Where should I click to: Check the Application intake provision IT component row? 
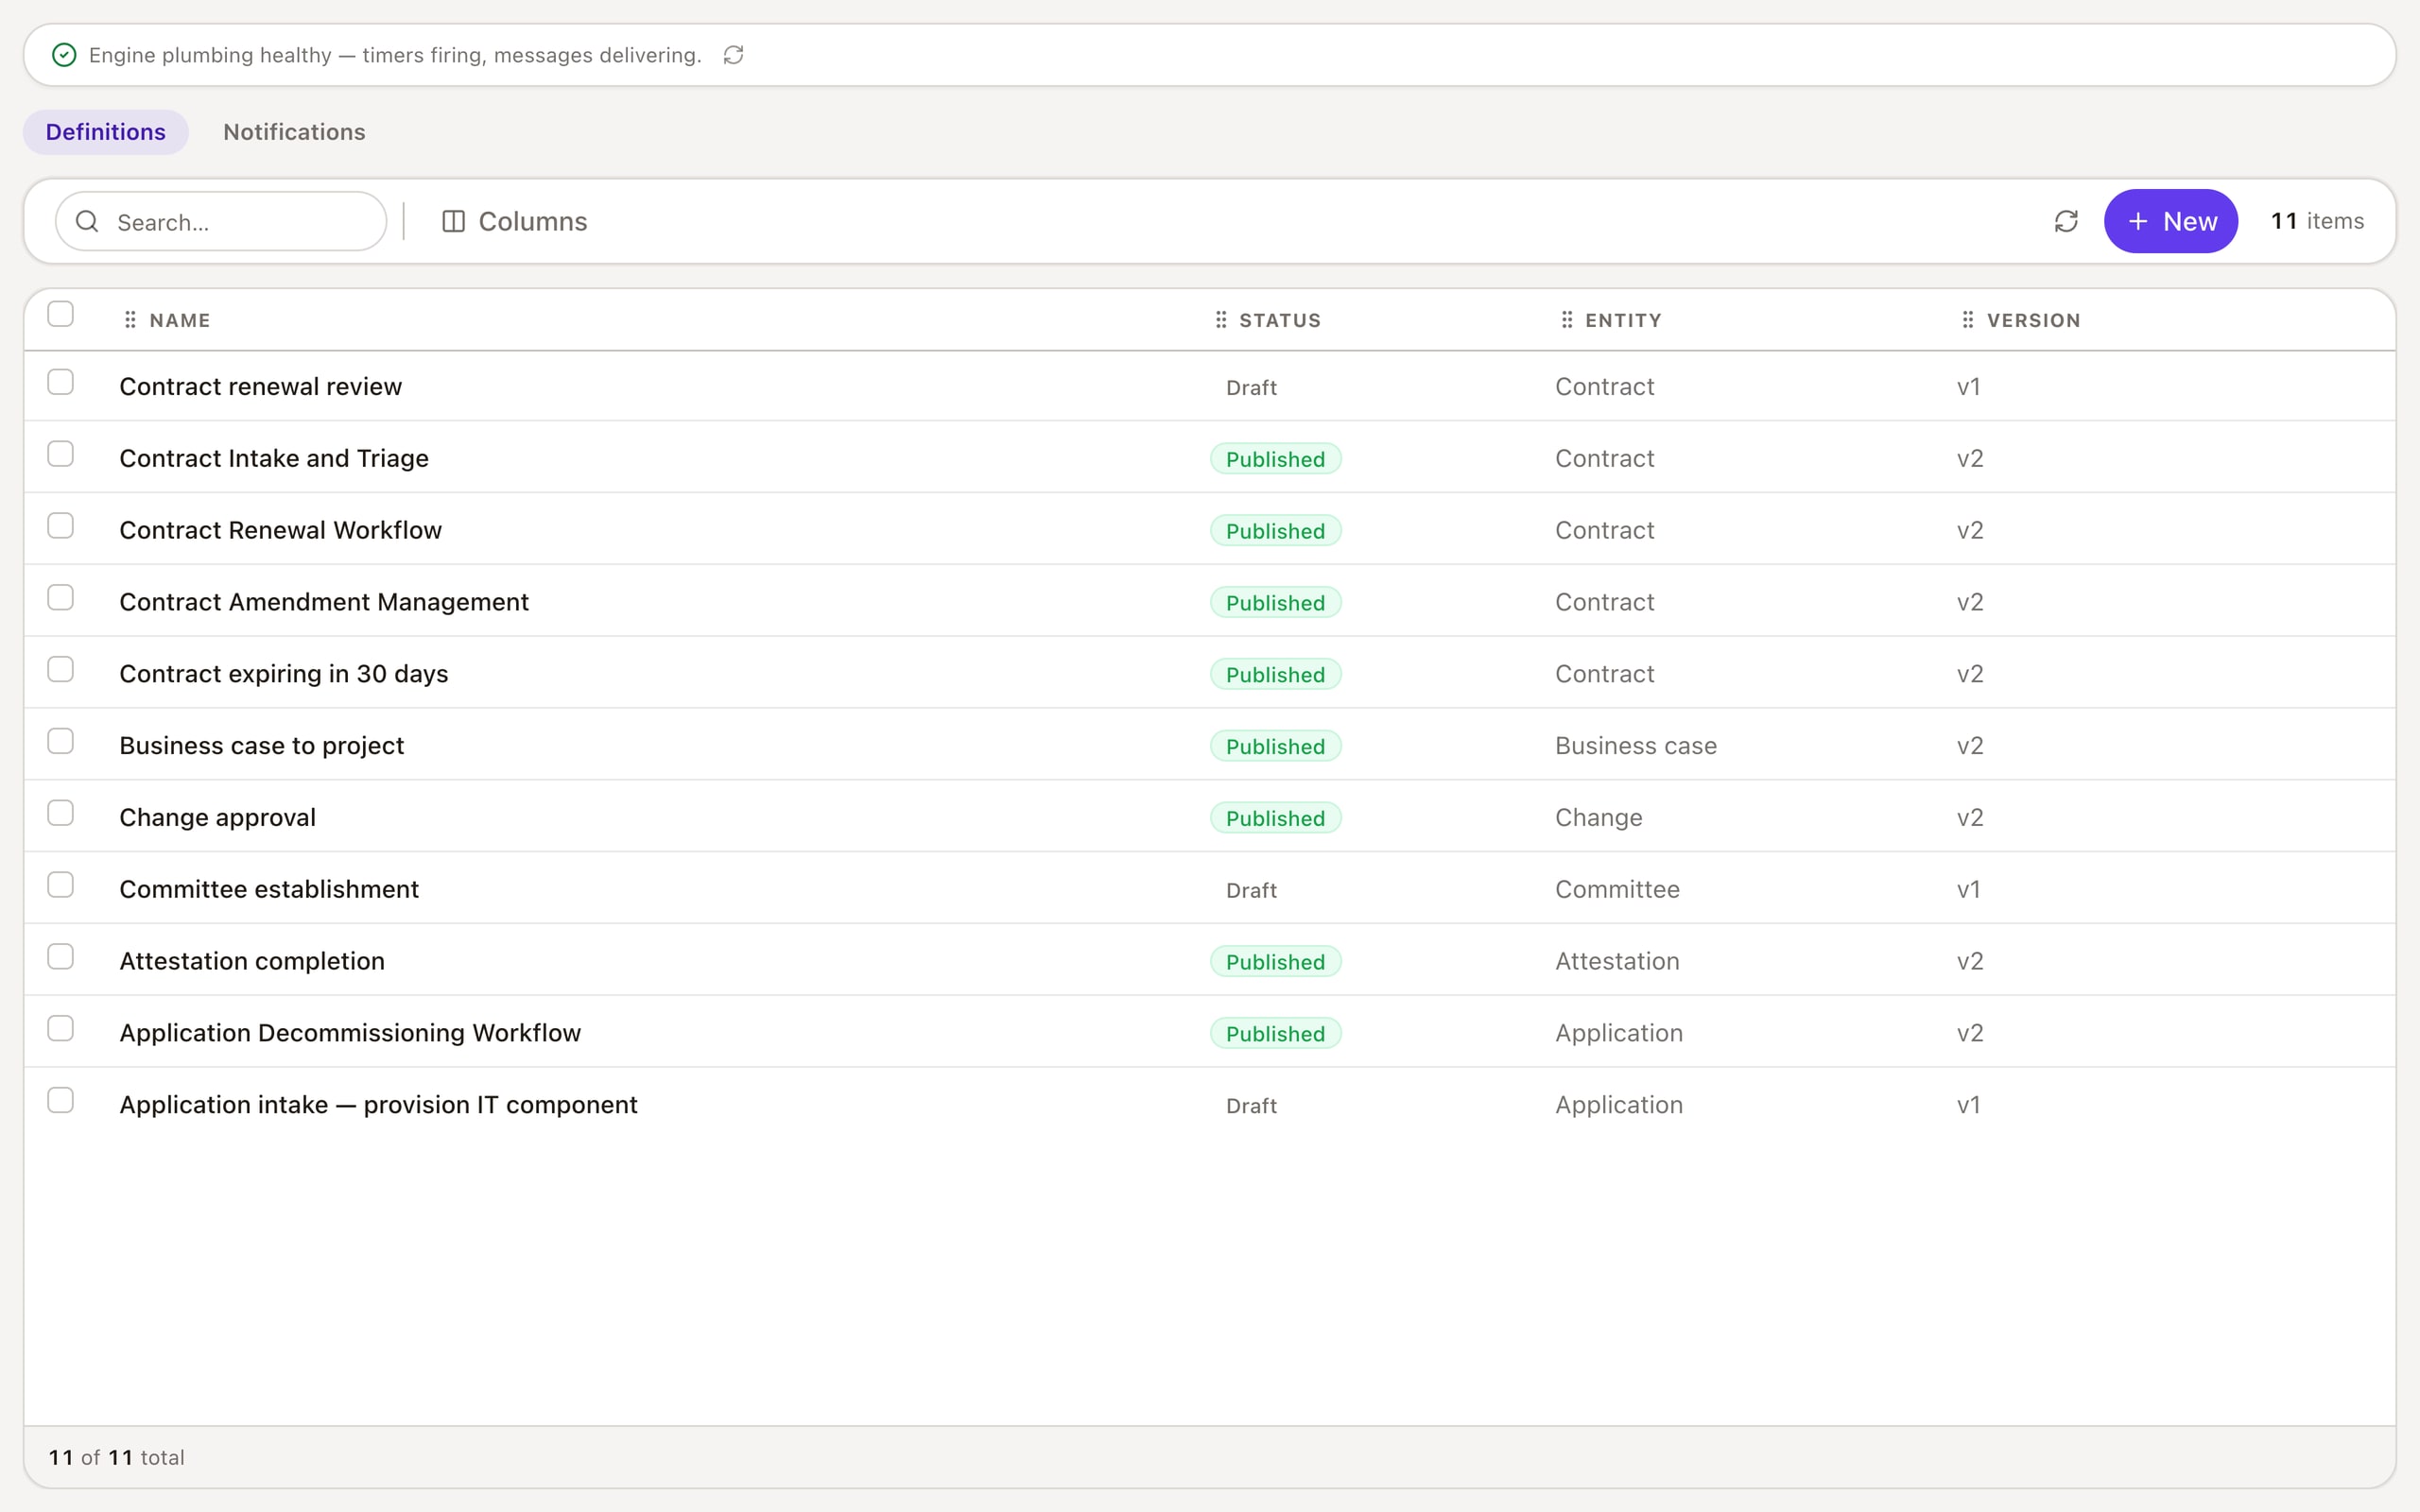click(61, 1101)
